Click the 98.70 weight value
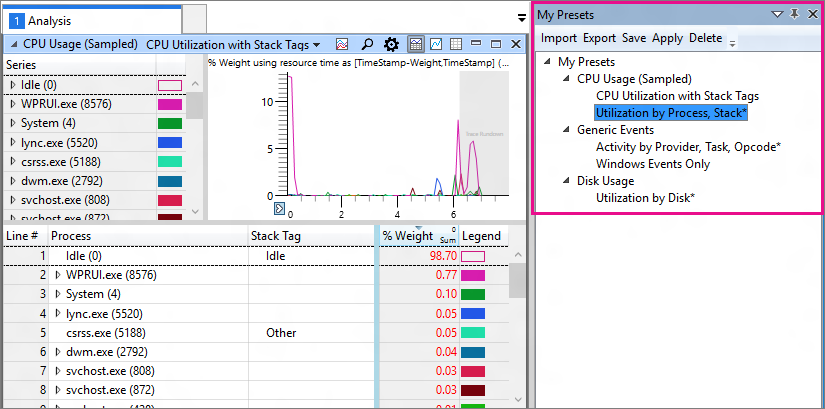The image size is (825, 409). [x=445, y=256]
